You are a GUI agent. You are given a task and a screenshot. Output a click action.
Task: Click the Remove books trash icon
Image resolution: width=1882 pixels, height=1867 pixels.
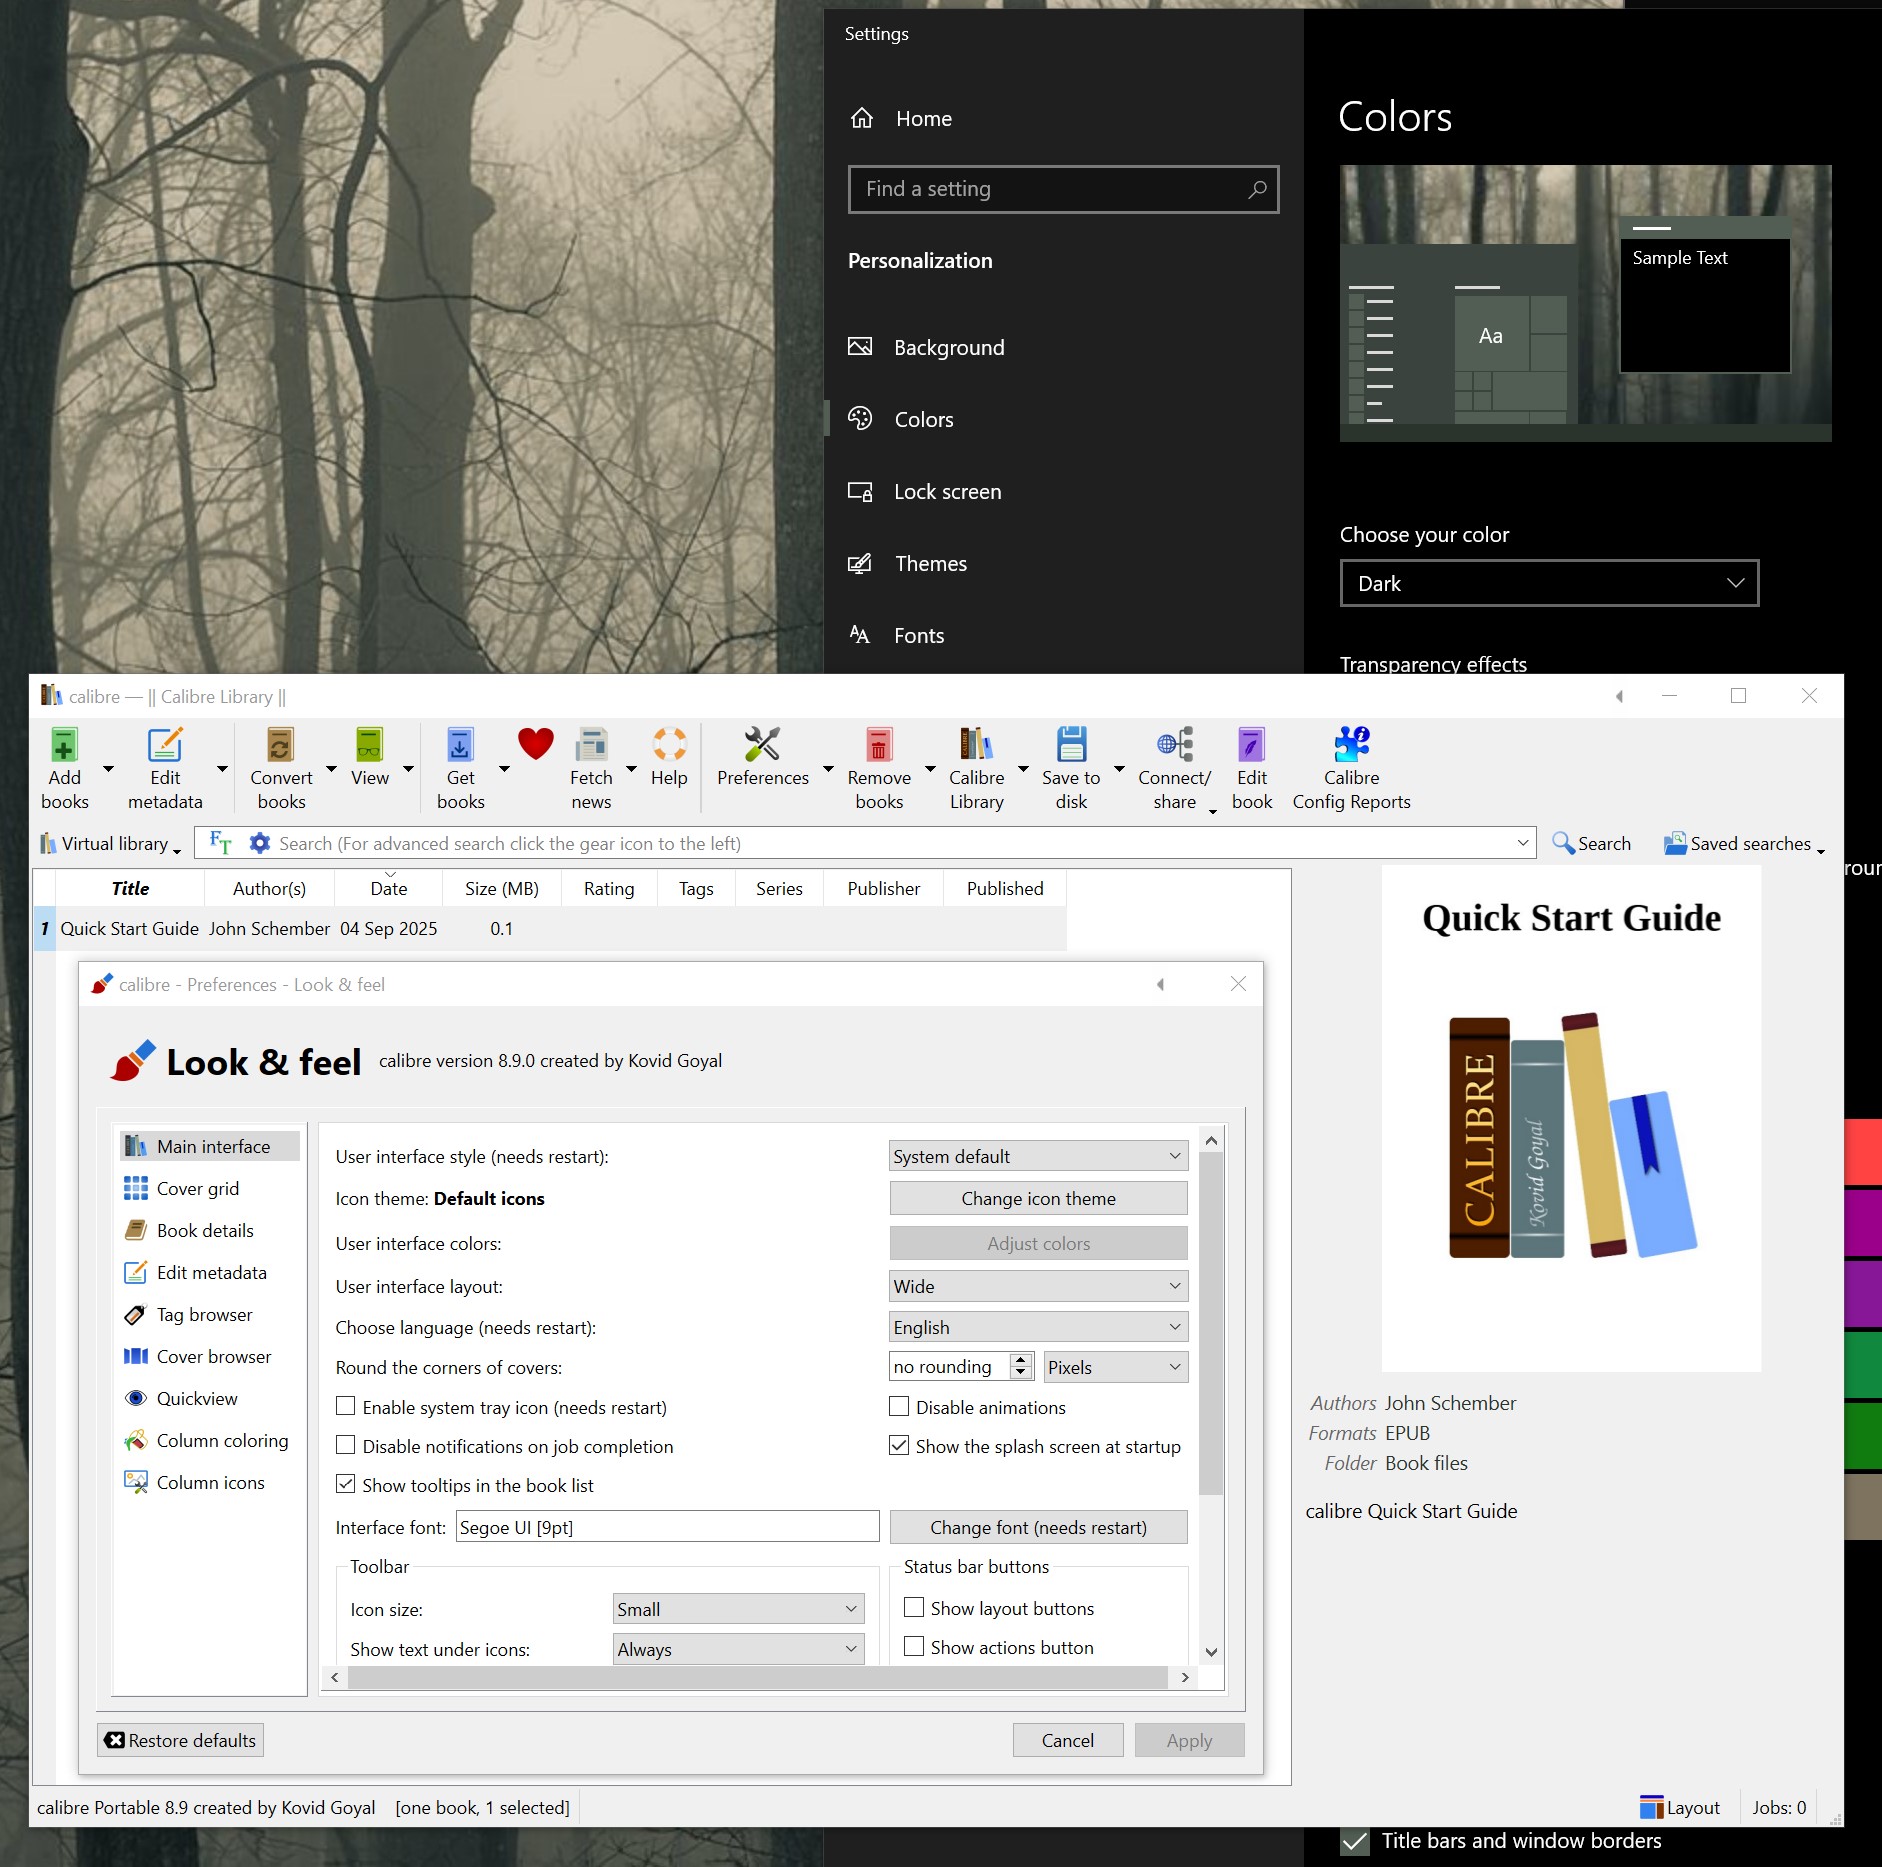tap(879, 746)
